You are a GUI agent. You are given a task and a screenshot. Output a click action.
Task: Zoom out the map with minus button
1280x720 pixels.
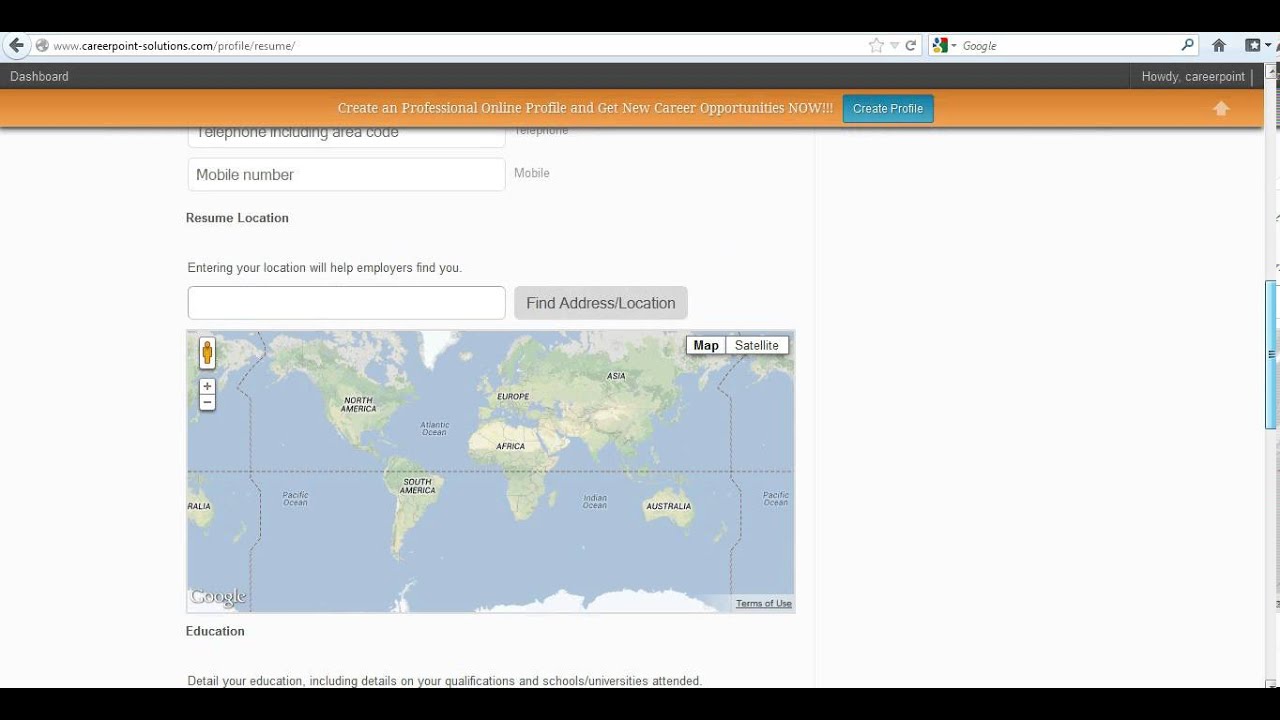pos(207,402)
